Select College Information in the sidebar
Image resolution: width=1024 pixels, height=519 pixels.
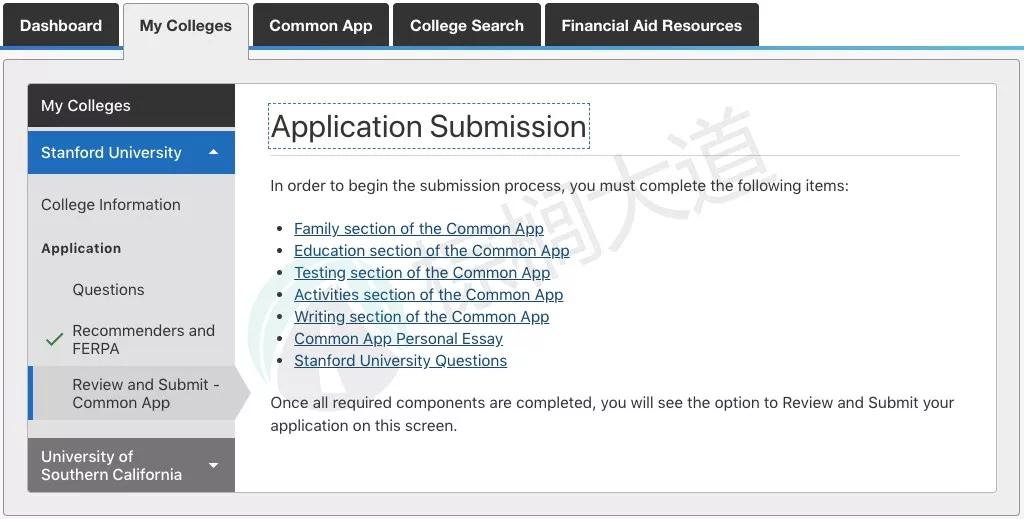tap(111, 205)
